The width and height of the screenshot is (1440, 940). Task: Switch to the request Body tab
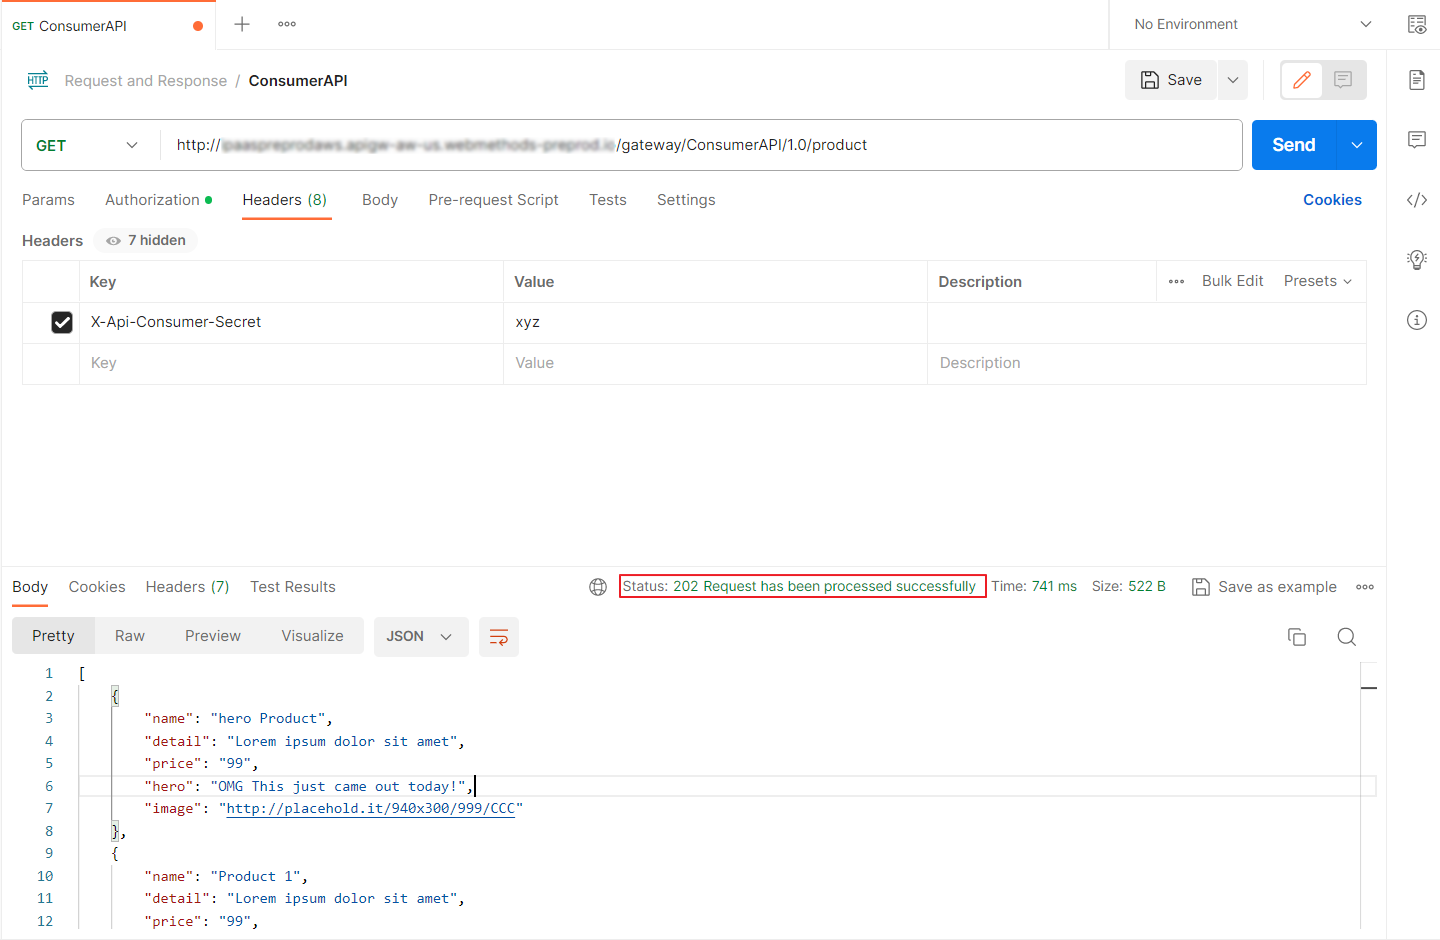point(380,200)
